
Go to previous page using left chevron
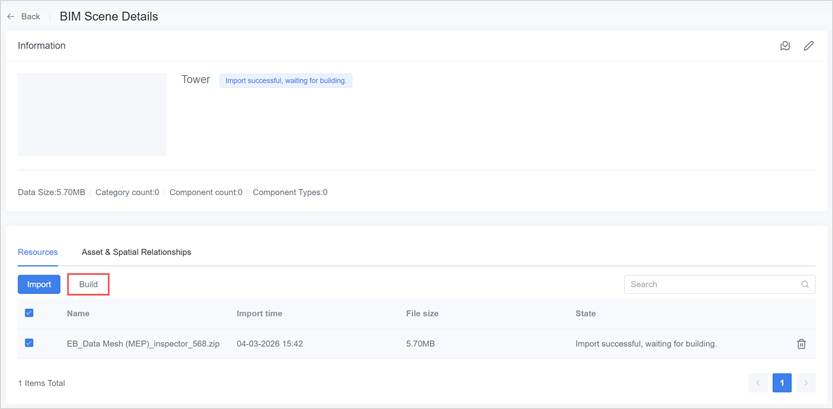pos(758,383)
